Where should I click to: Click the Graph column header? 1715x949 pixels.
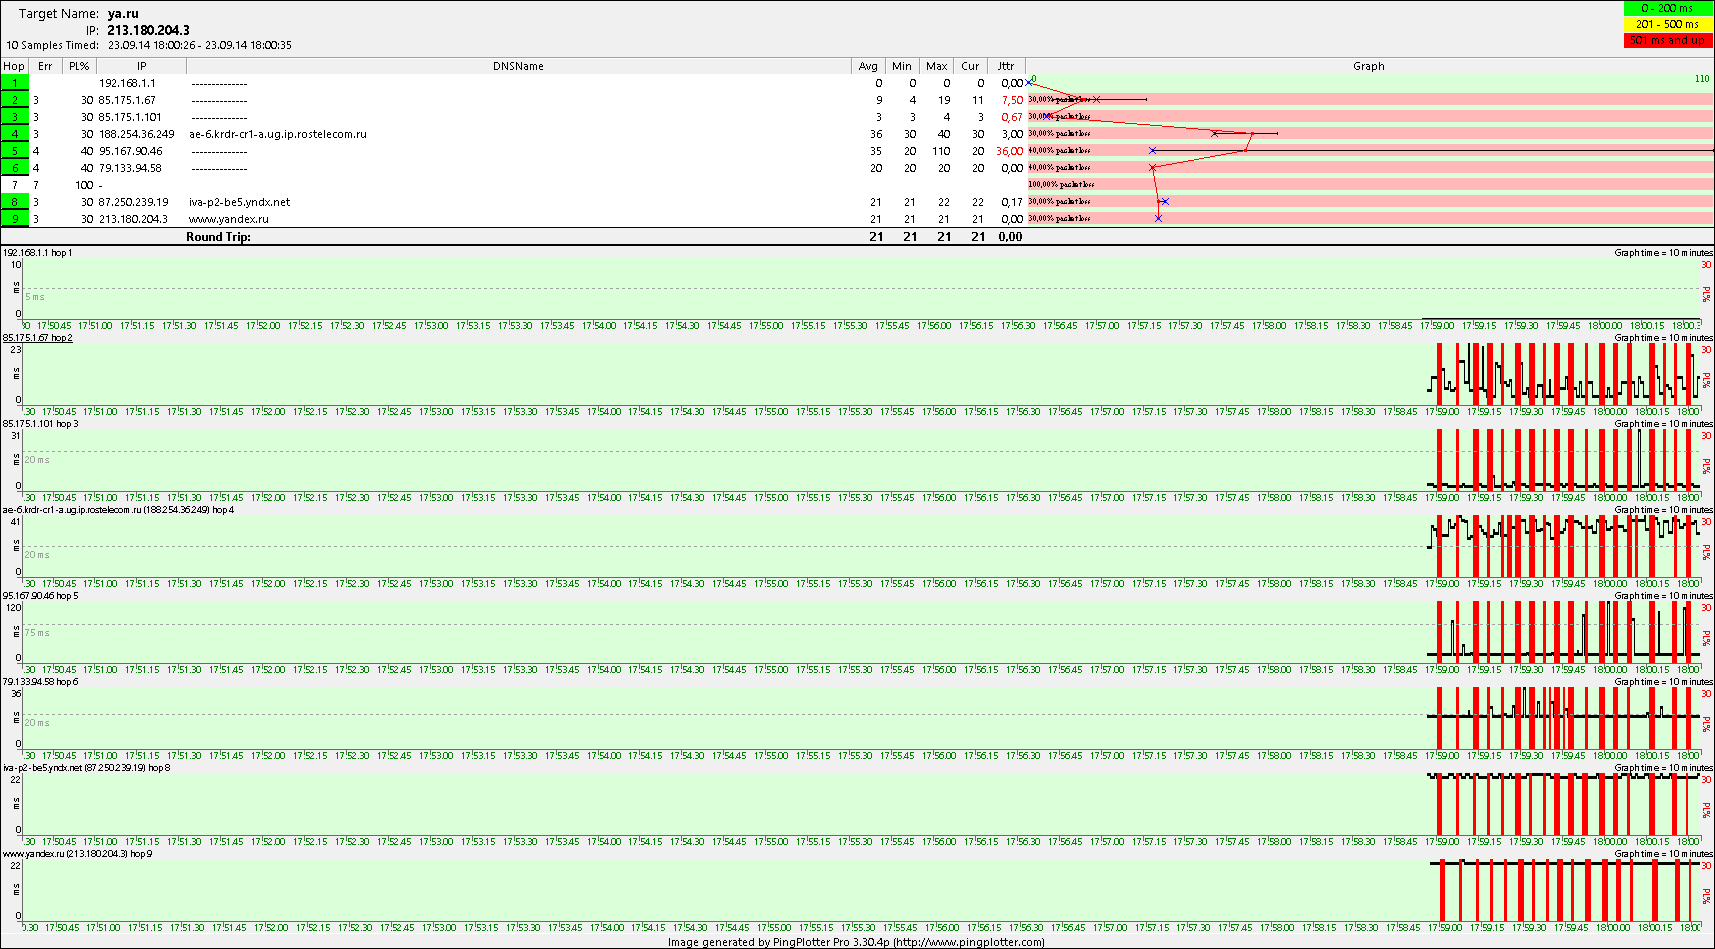[1368, 66]
